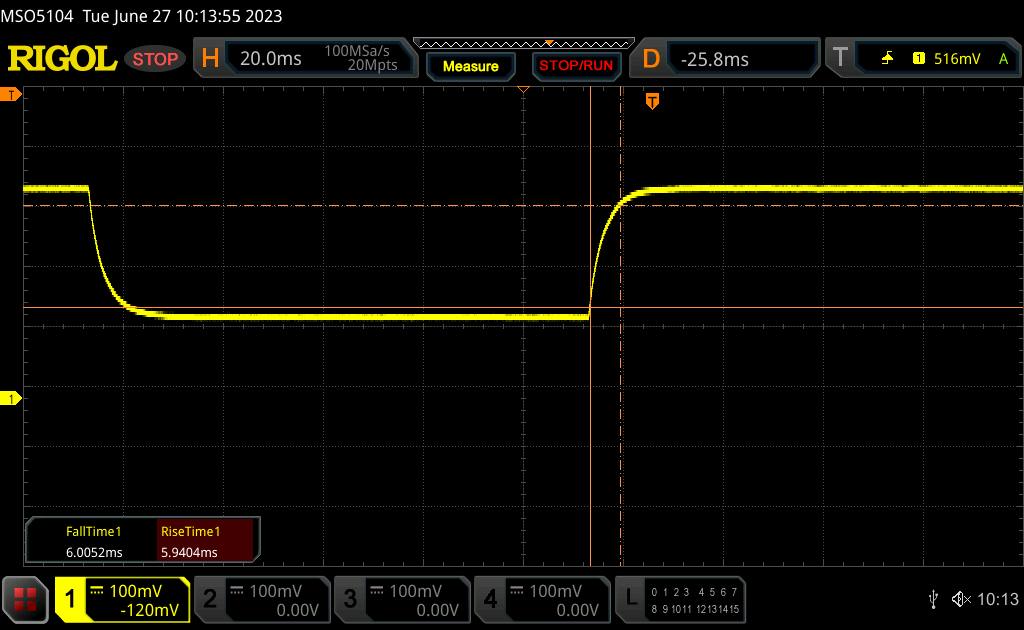
Task: Select the highlighted RiseTime1 measurement result
Action: pyautogui.click(x=208, y=542)
